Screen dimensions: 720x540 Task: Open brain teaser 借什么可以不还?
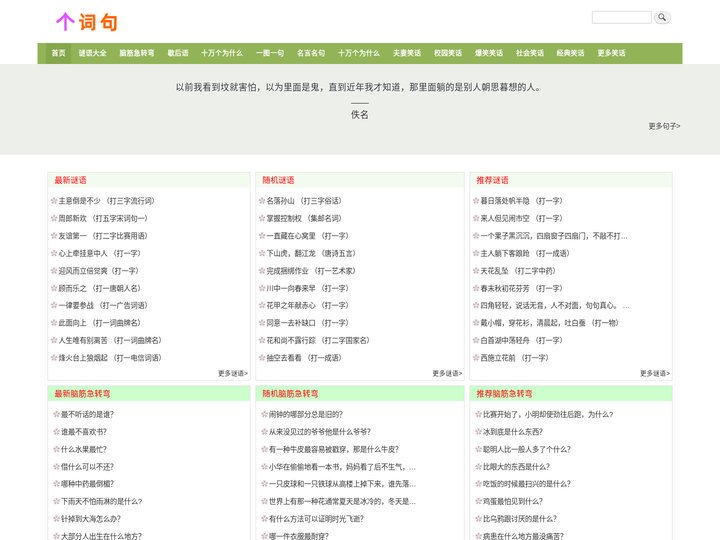(87, 467)
